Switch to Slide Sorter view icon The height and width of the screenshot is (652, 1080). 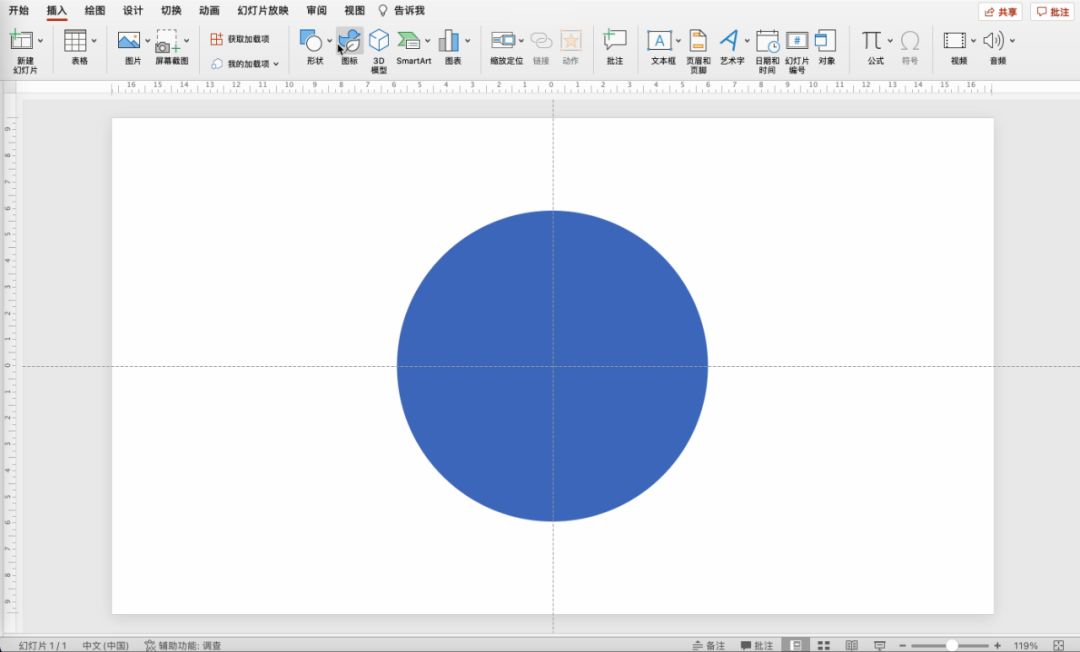[824, 645]
